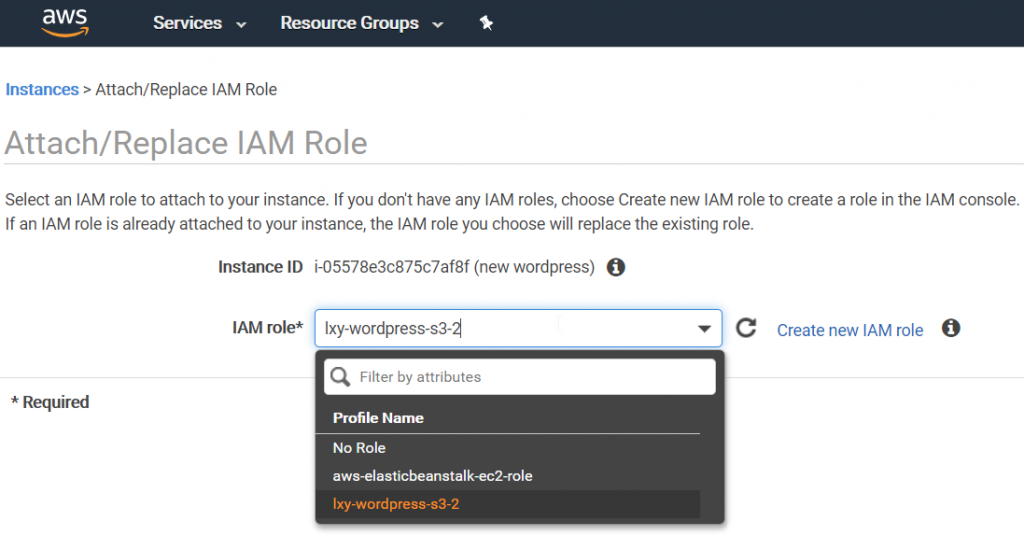
Task: Click the pin shortcut icon in navbar
Action: (486, 23)
